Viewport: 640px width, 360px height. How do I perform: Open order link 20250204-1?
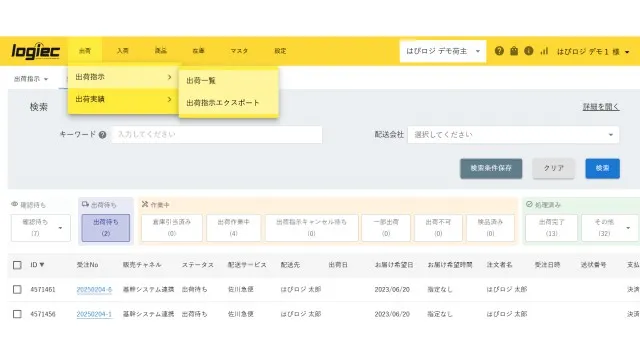coord(94,314)
